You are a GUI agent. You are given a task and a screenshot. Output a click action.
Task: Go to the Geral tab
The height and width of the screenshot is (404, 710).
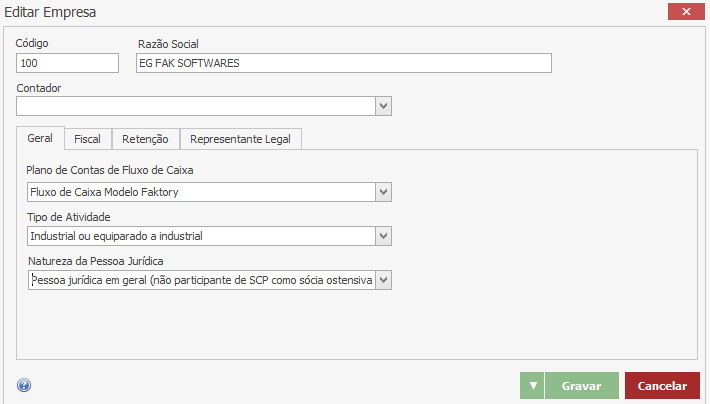(x=41, y=139)
